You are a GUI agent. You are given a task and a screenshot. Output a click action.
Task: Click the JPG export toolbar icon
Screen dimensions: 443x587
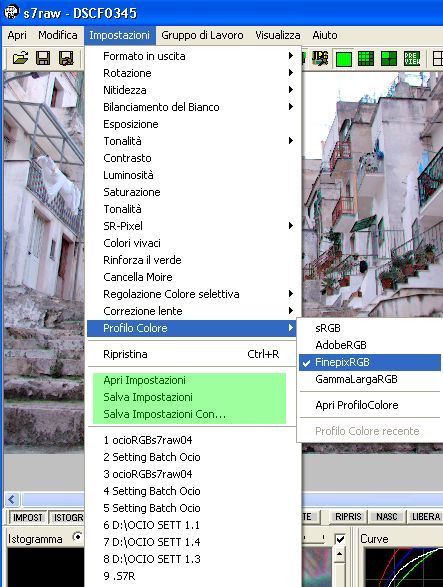coord(320,58)
